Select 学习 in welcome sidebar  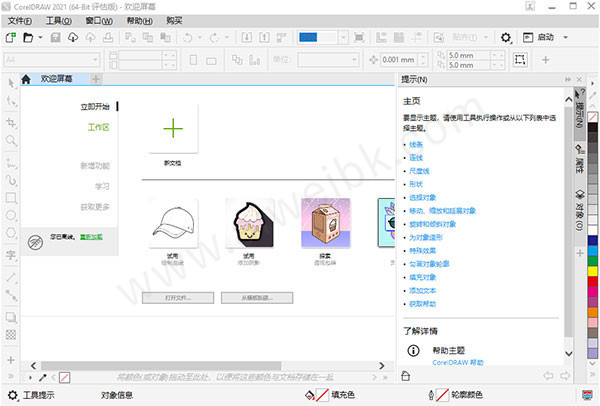[102, 186]
